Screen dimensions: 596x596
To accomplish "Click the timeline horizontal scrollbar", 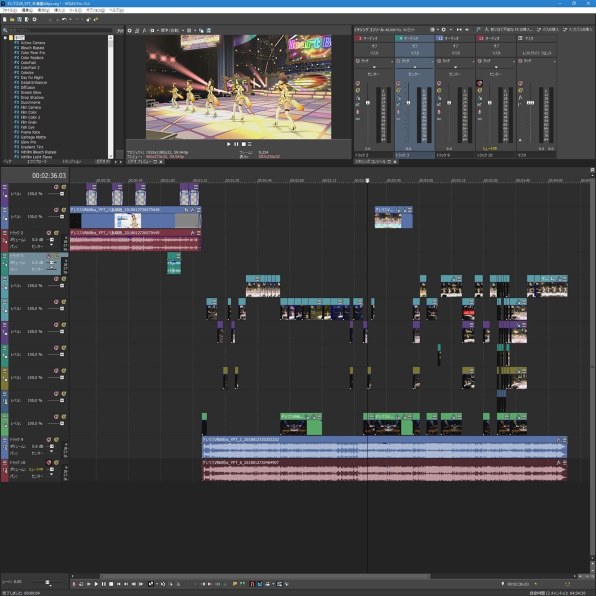I will point(265,576).
